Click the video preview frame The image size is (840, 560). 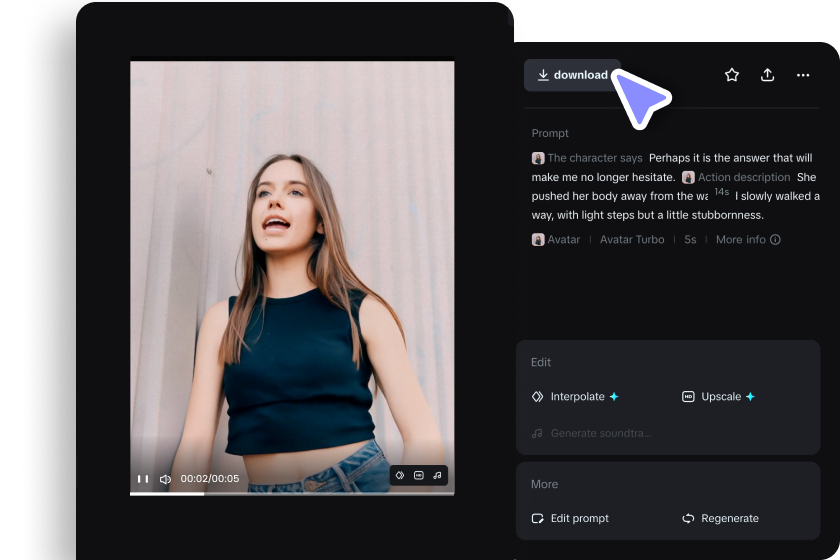click(x=292, y=276)
